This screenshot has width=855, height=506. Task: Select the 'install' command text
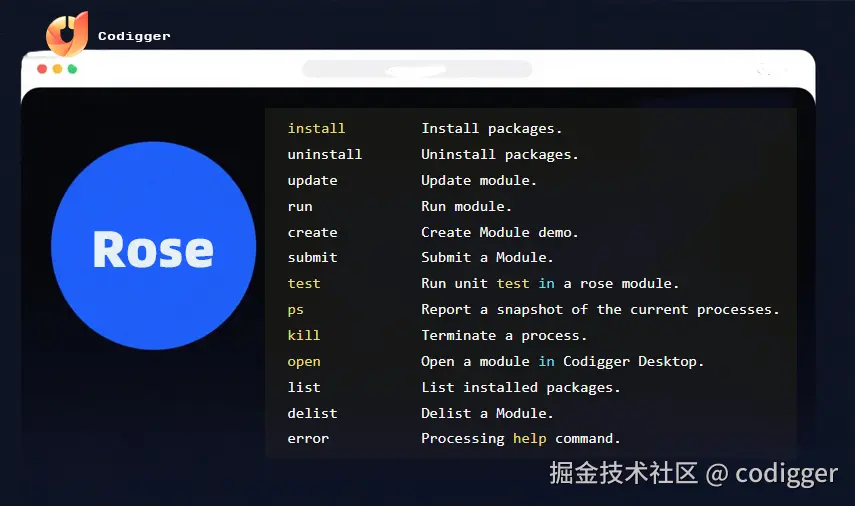point(316,129)
